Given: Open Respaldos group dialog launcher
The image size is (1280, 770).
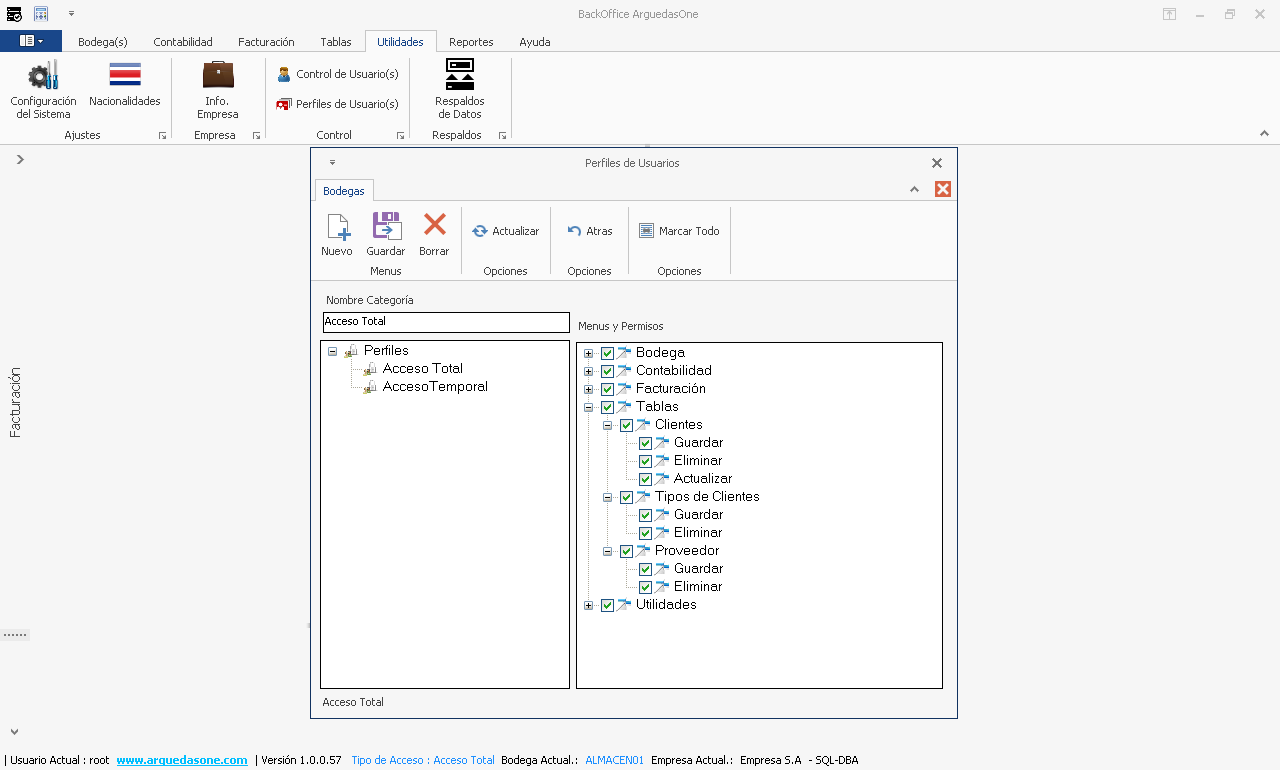Looking at the screenshot, I should (x=503, y=136).
